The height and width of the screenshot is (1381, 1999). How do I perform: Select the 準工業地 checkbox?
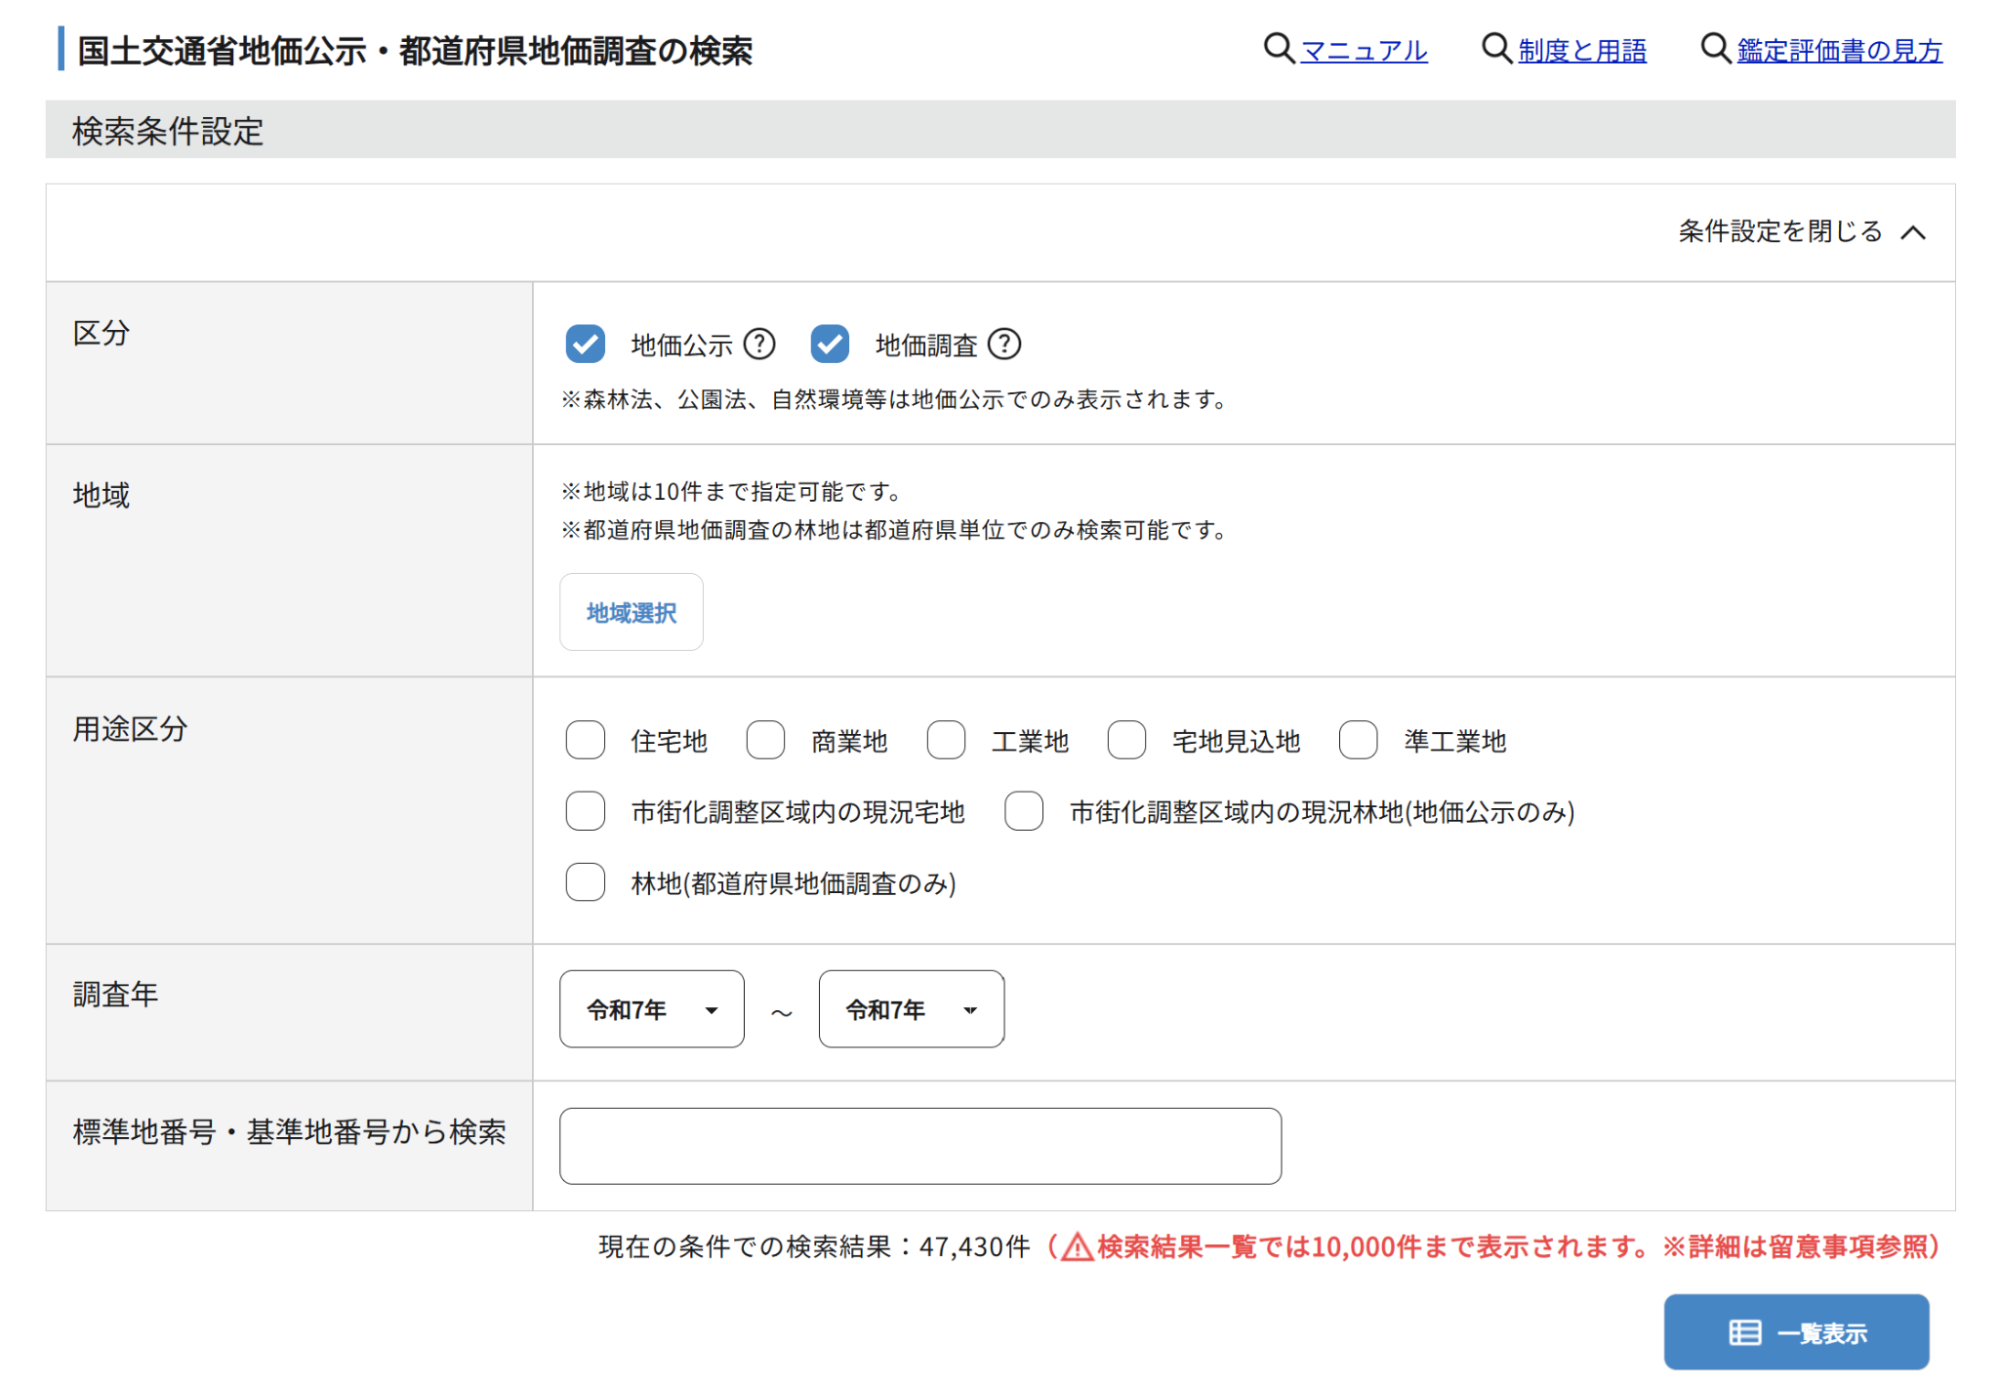point(1358,741)
